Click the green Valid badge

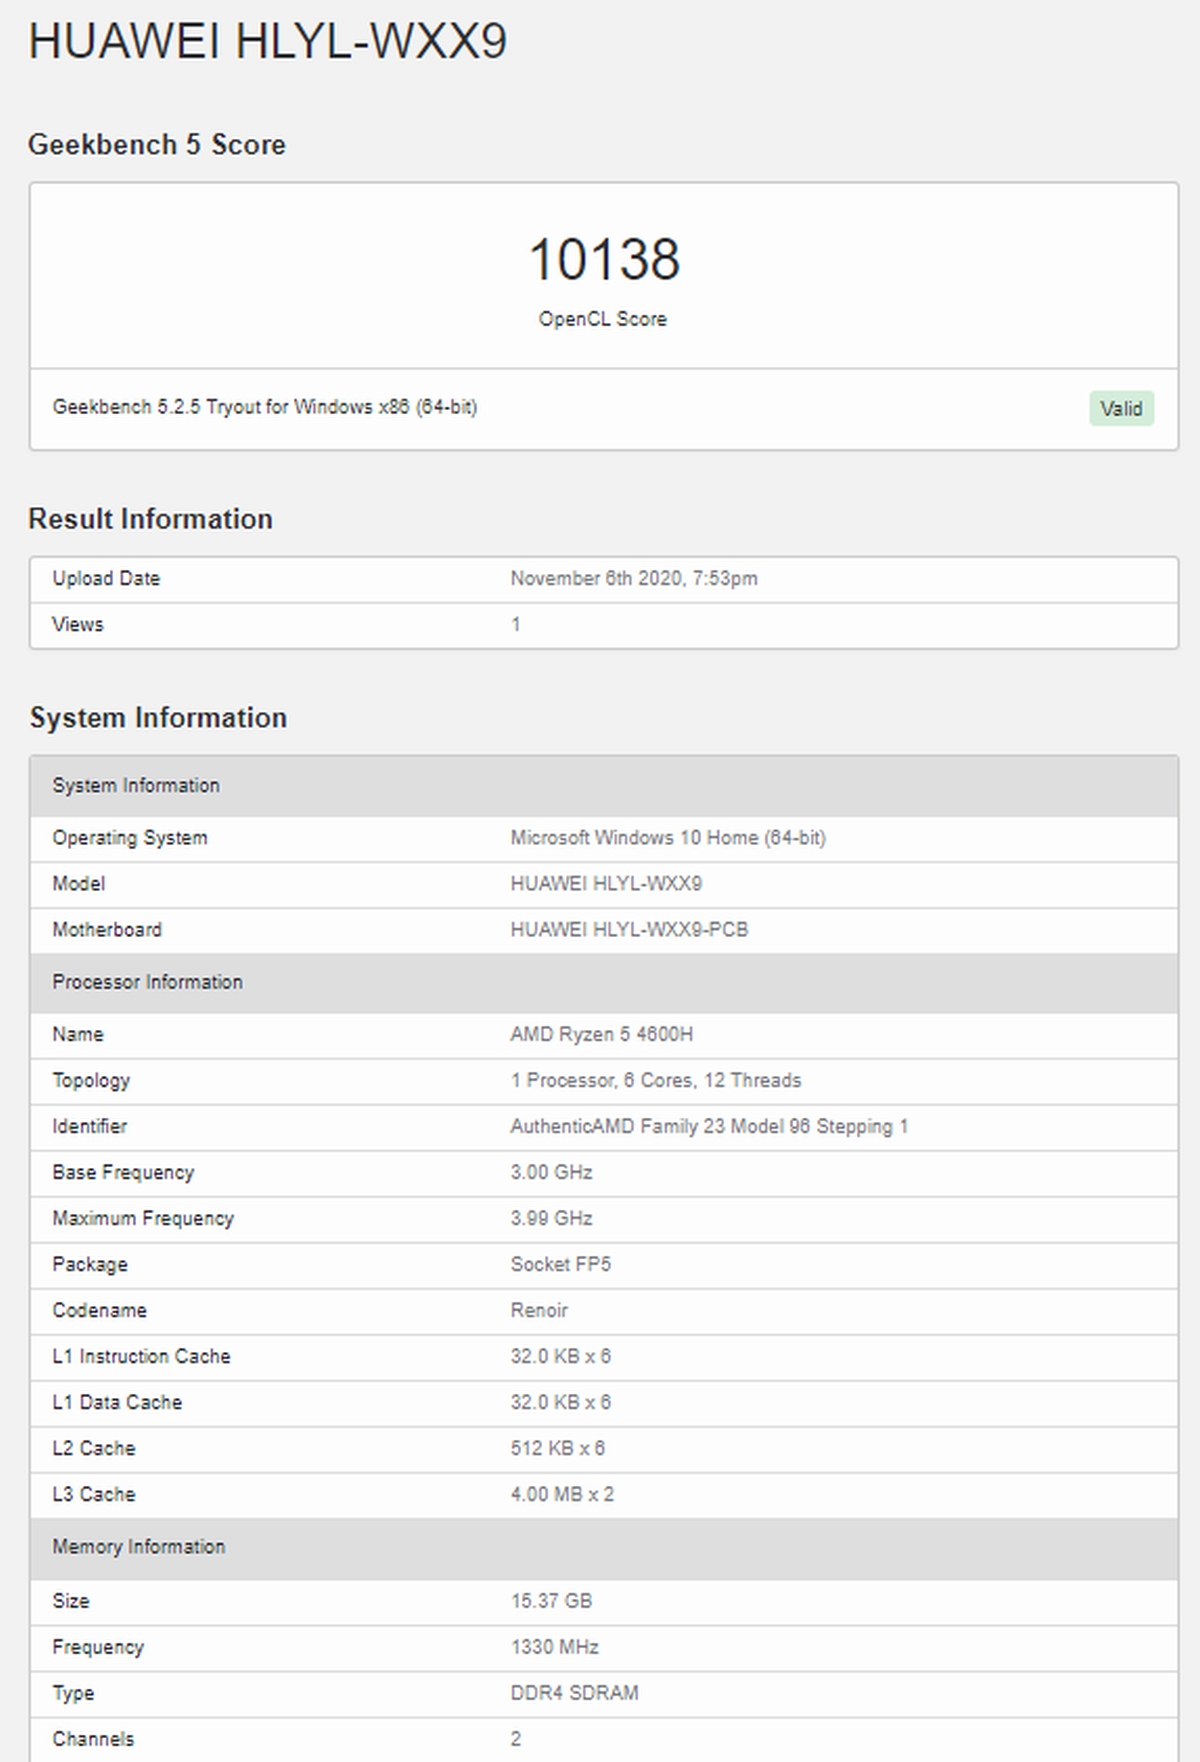tap(1121, 408)
